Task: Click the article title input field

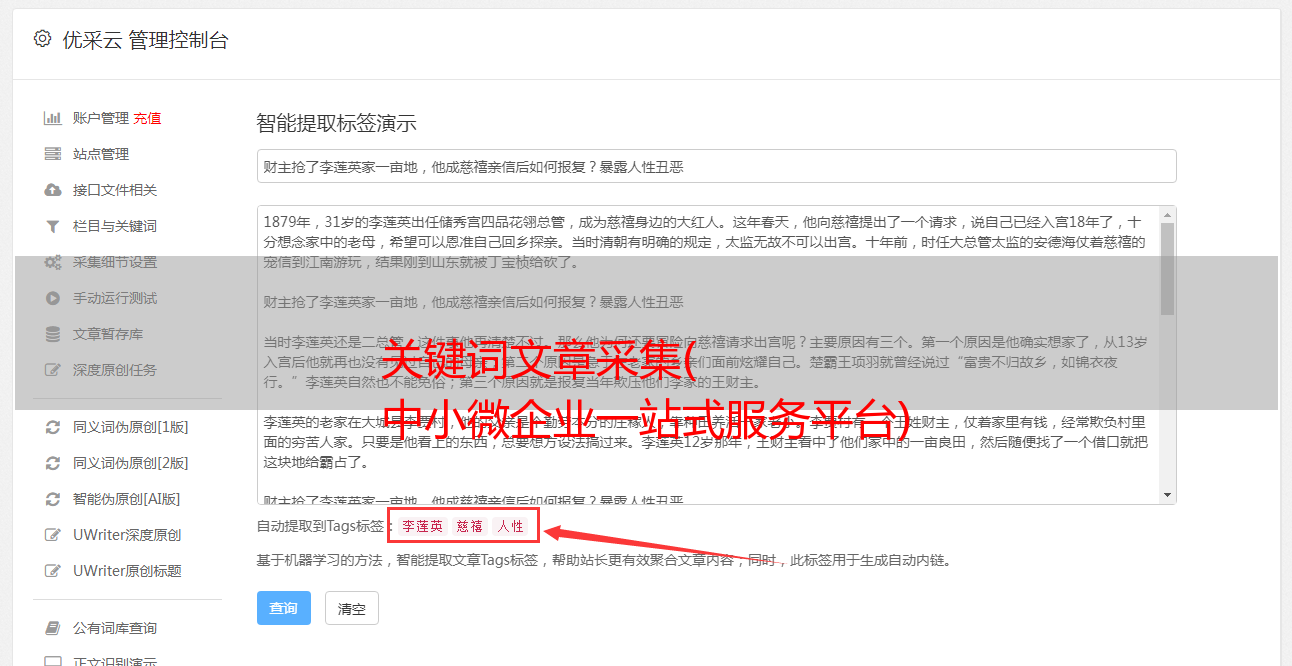Action: coord(716,166)
